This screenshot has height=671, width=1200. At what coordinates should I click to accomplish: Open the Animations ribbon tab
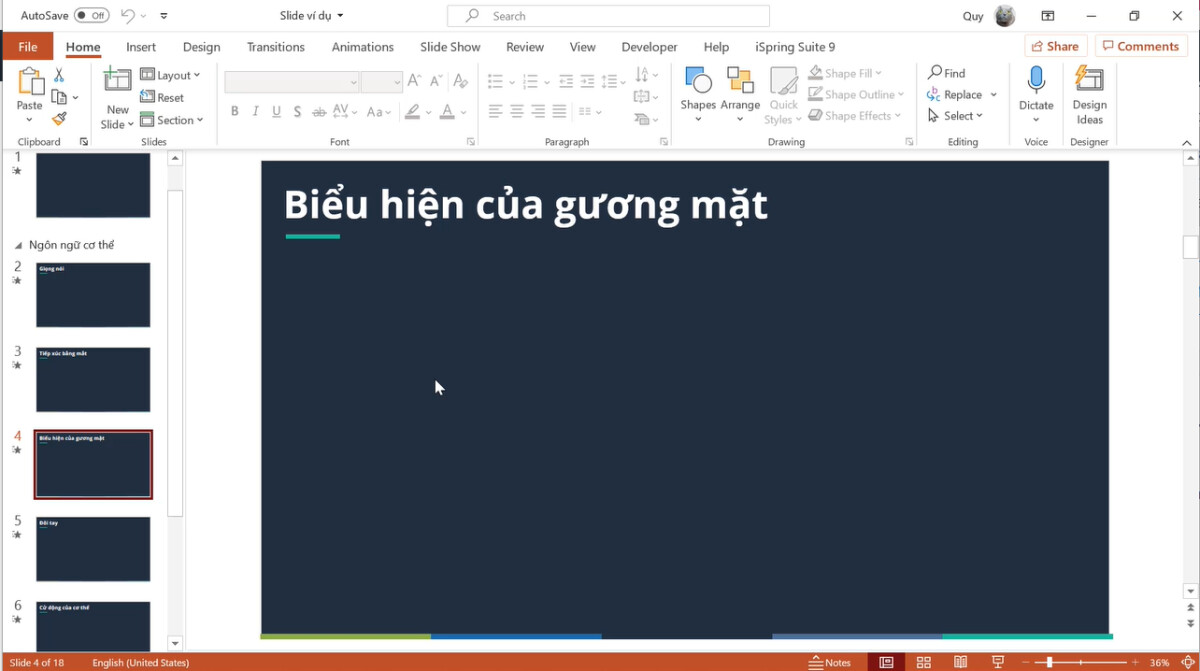(x=362, y=46)
